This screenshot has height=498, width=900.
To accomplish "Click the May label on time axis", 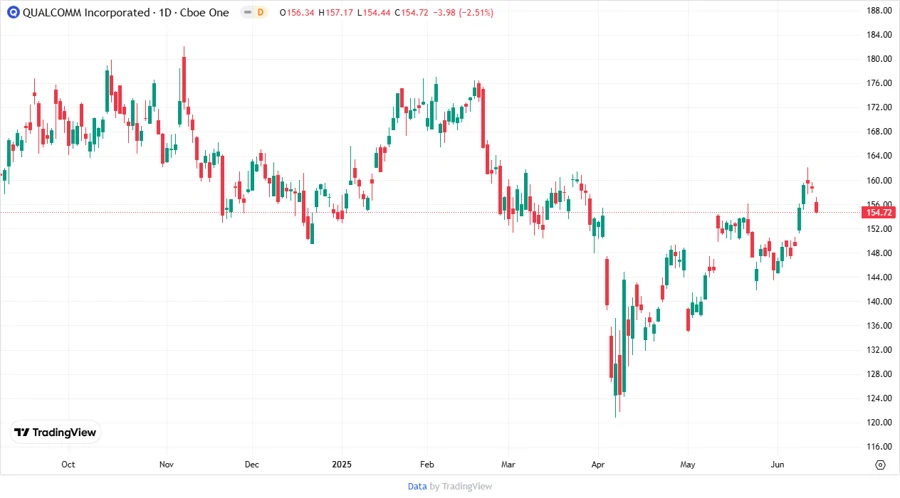I will 687,464.
